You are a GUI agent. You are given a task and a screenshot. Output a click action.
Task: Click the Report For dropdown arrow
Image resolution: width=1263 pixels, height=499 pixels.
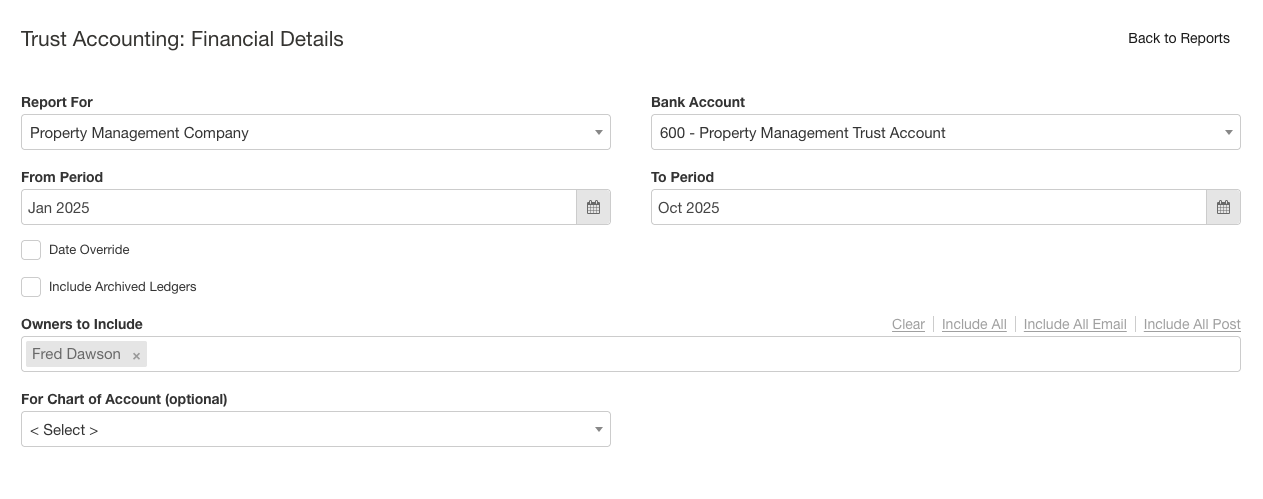(x=598, y=132)
